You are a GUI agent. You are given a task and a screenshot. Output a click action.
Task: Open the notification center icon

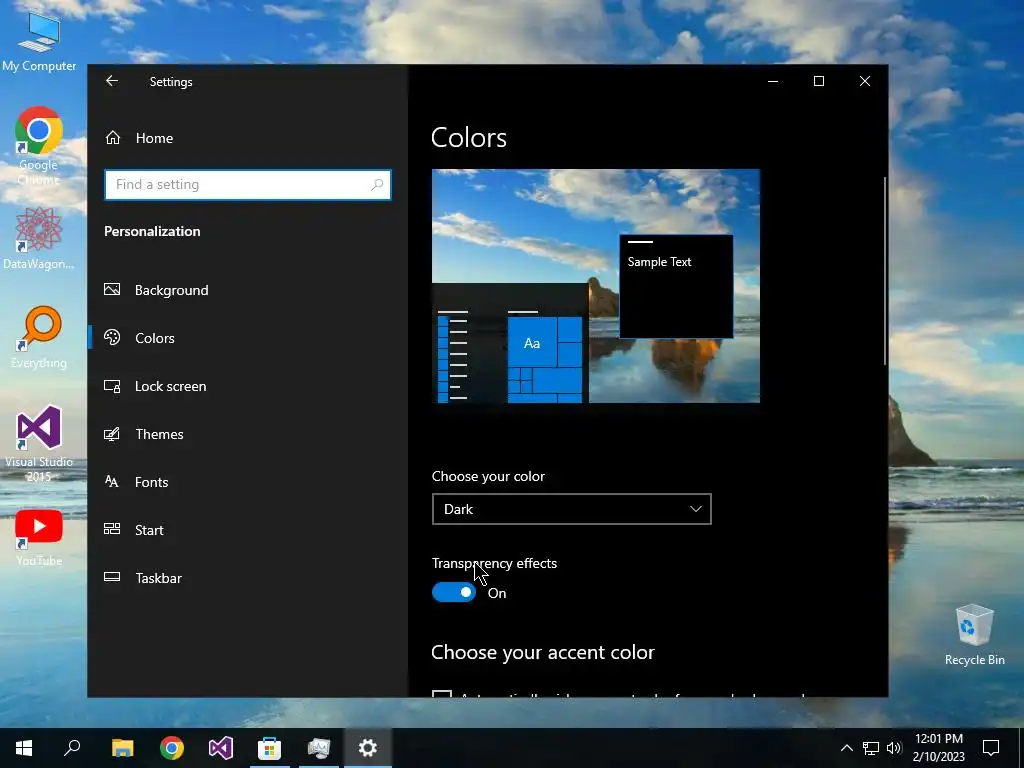(x=991, y=748)
